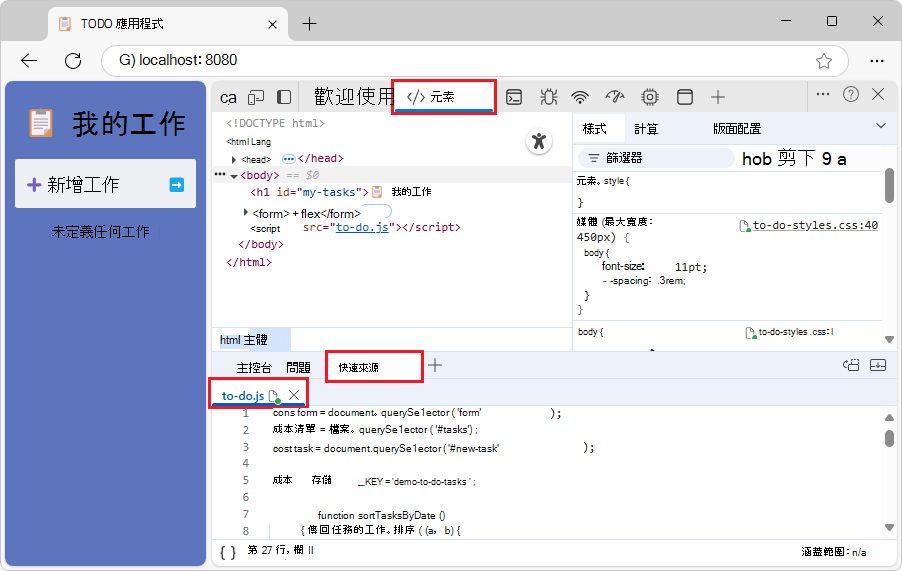Switch to the Console (主控台) drawer tab
902x571 pixels.
(254, 367)
